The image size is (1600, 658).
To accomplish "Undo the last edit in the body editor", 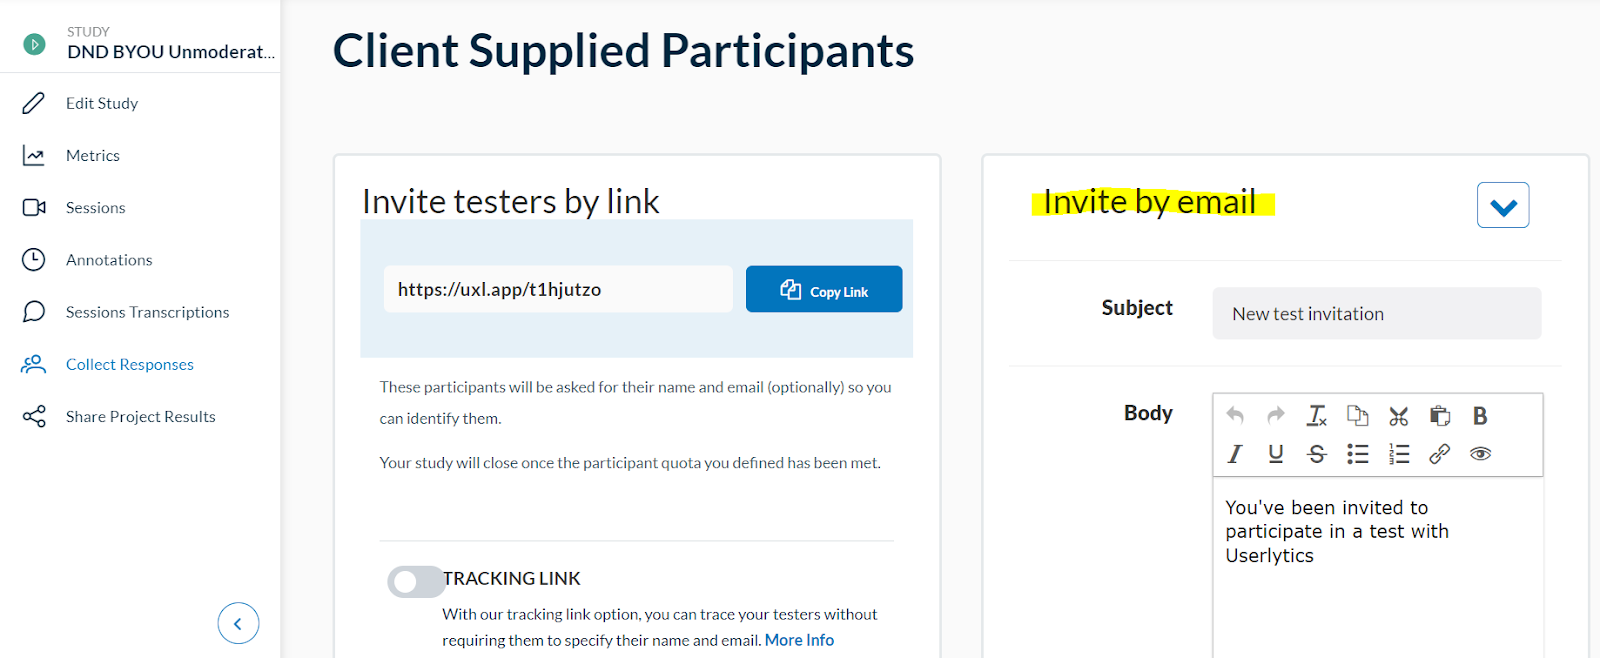I will [x=1234, y=415].
